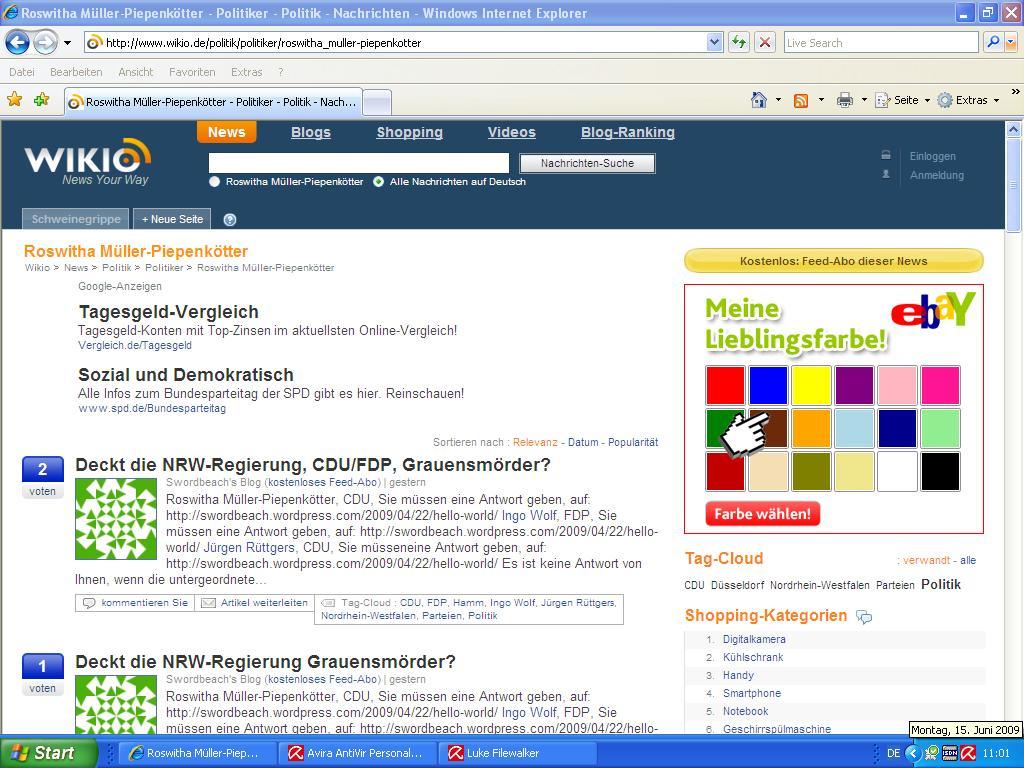Go back with the browser Back arrow
Viewport: 1024px width, 768px height.
click(x=18, y=43)
